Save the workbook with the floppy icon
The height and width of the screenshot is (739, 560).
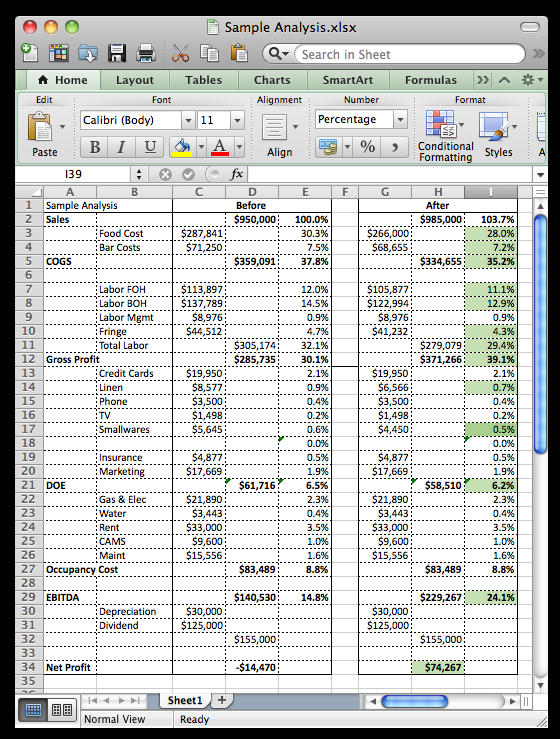point(116,53)
